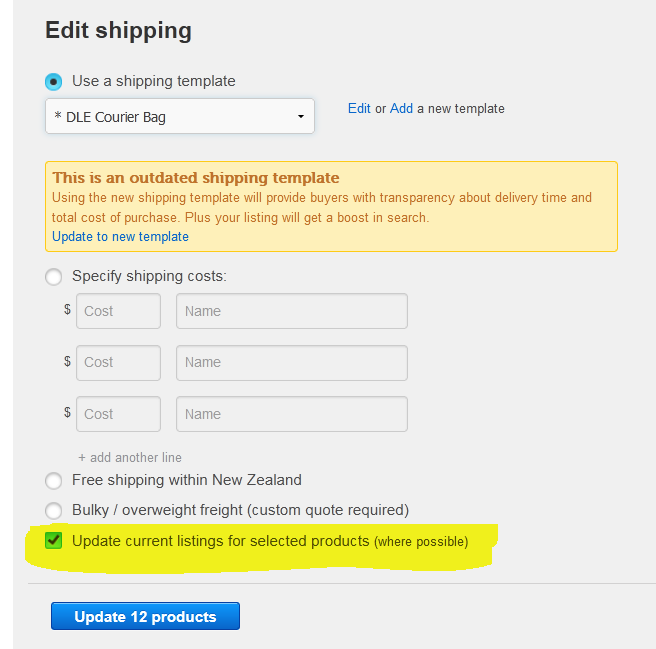Choose the "Bulky / overweight freight" radio option

coord(54,510)
